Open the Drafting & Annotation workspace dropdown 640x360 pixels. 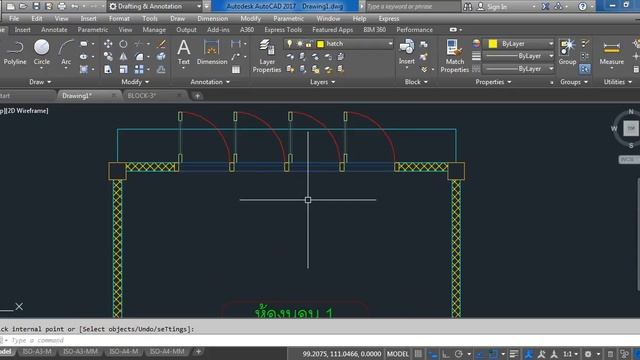click(x=199, y=6)
